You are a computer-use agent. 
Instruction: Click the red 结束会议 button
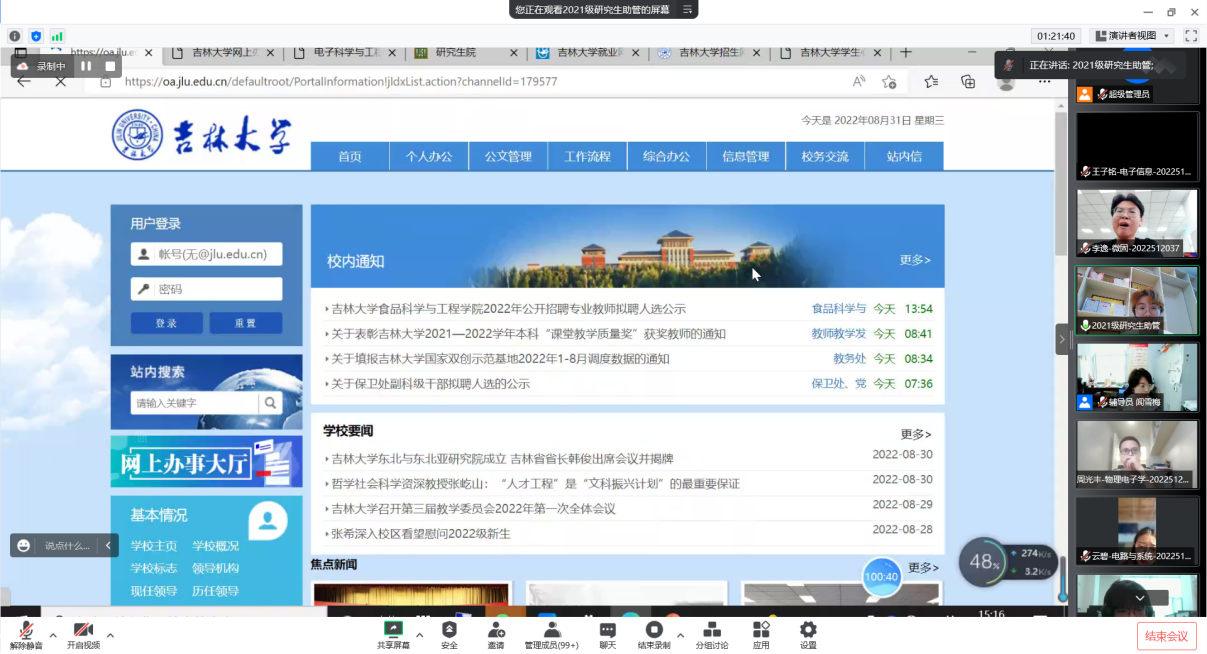(x=1166, y=636)
